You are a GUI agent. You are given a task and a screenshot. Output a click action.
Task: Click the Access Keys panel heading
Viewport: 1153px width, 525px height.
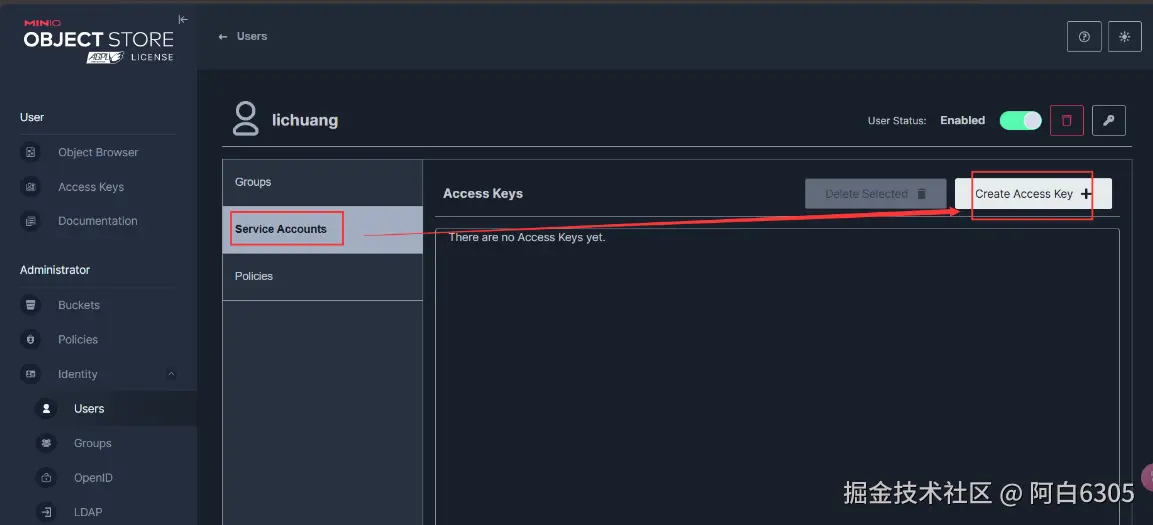click(483, 194)
